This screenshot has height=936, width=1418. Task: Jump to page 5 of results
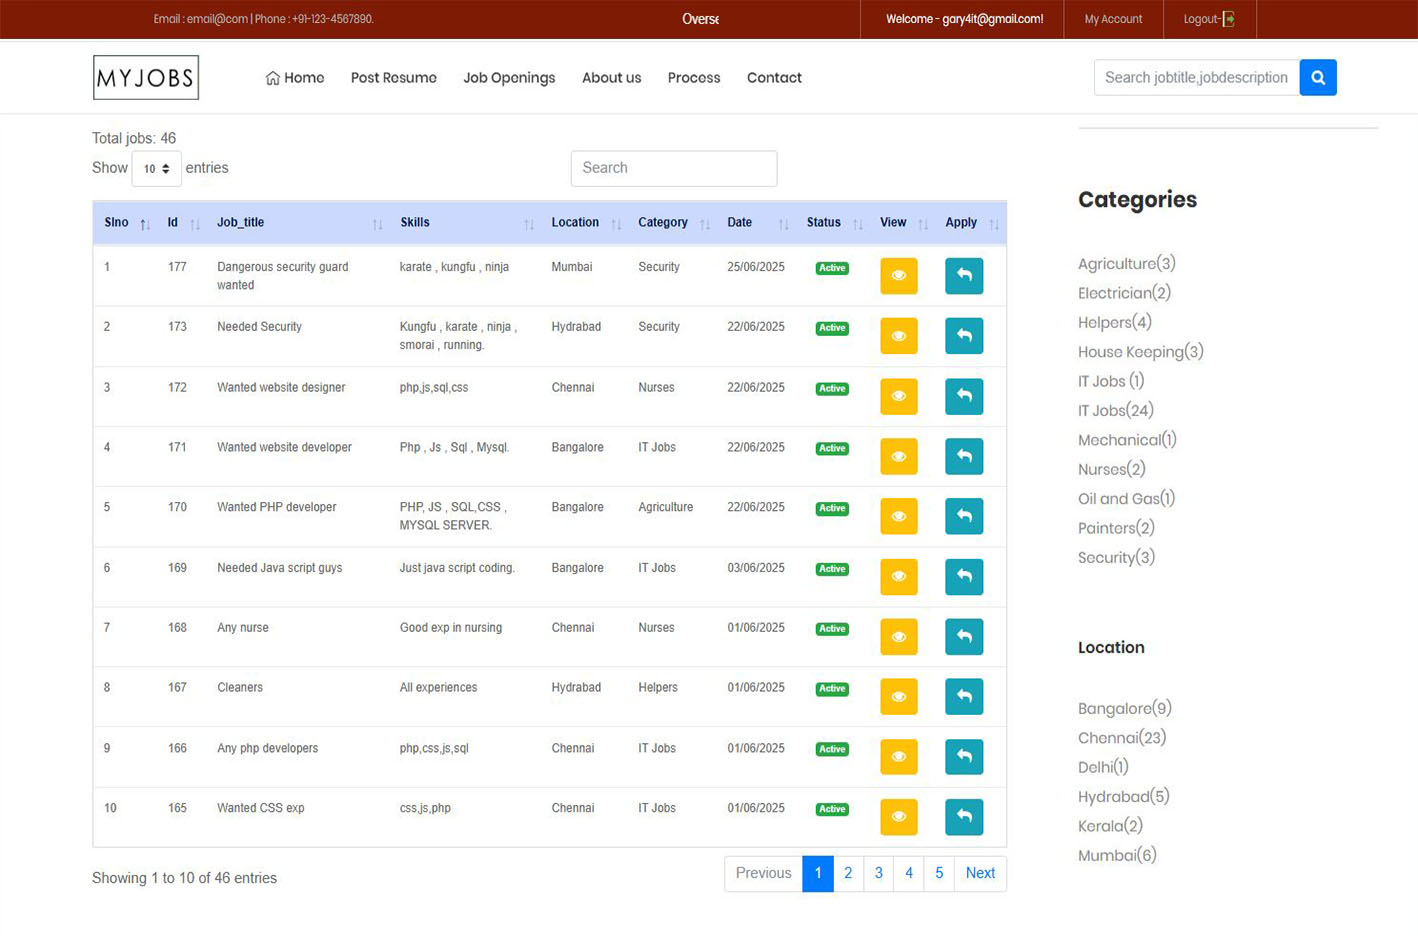click(x=939, y=873)
